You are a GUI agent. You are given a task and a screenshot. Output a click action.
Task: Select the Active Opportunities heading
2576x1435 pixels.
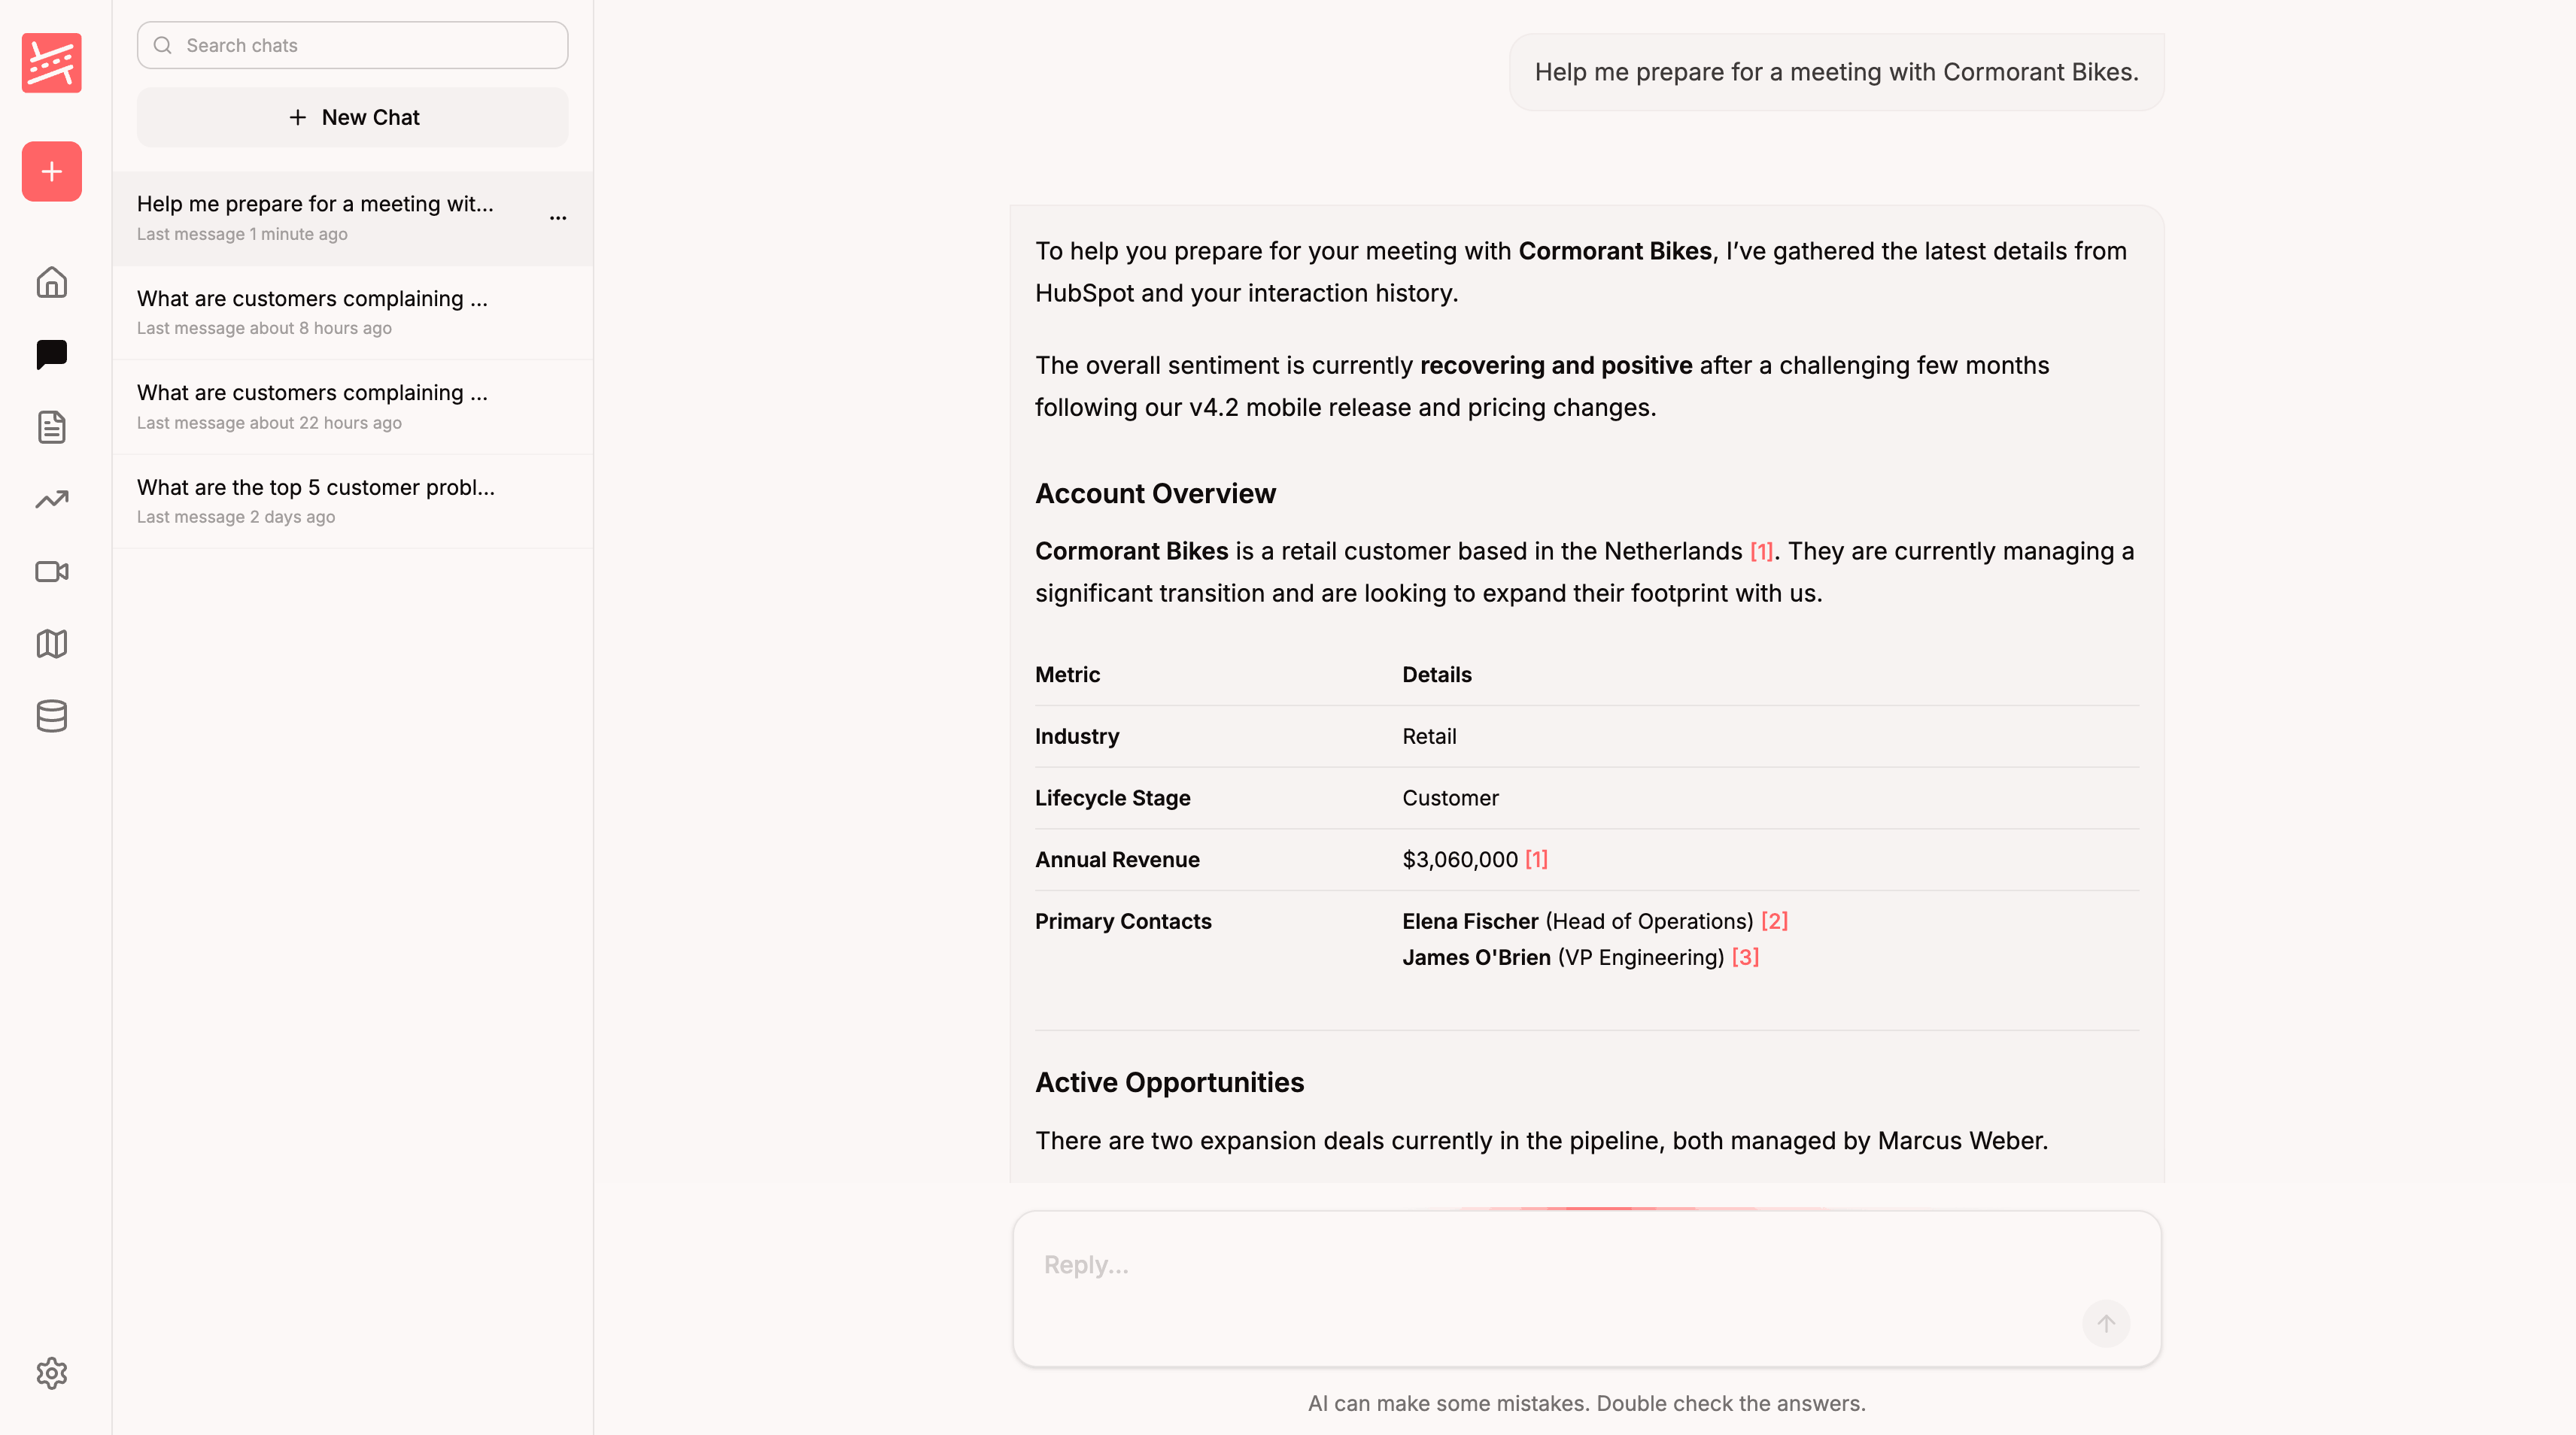pyautogui.click(x=1169, y=1082)
